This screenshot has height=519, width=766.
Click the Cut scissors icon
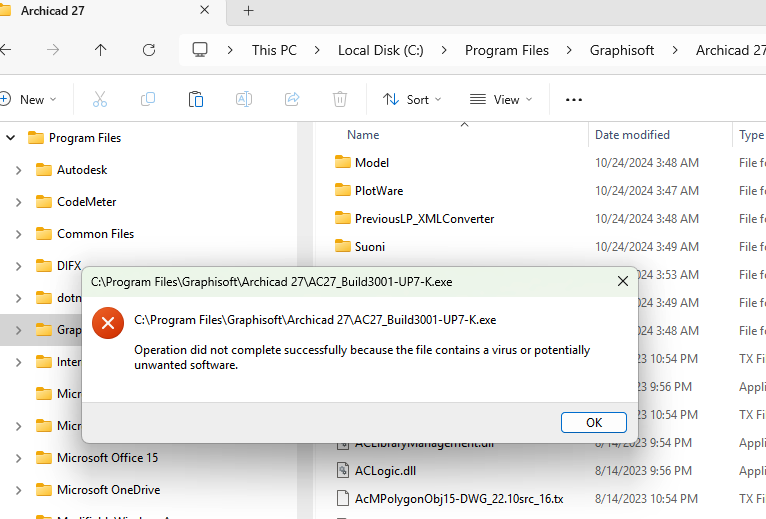tap(100, 100)
